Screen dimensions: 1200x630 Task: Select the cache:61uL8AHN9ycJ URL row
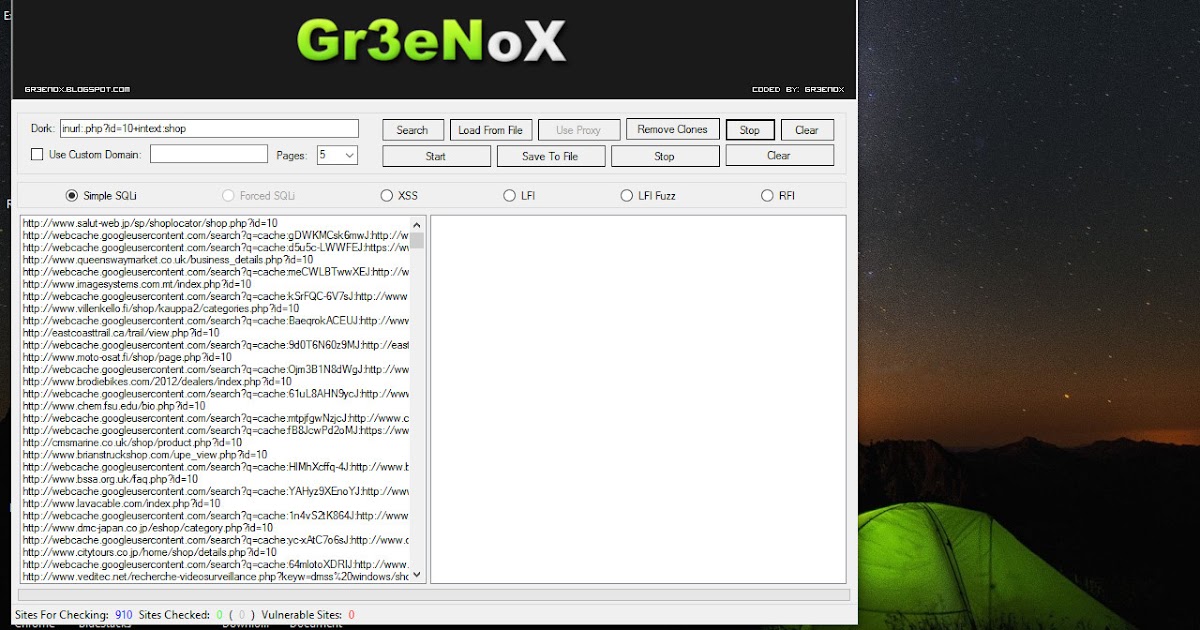pyautogui.click(x=215, y=394)
